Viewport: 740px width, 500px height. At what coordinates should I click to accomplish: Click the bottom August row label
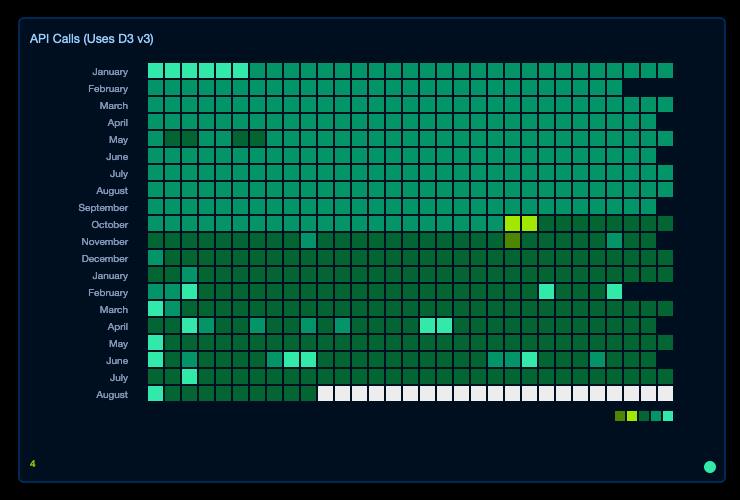point(111,395)
